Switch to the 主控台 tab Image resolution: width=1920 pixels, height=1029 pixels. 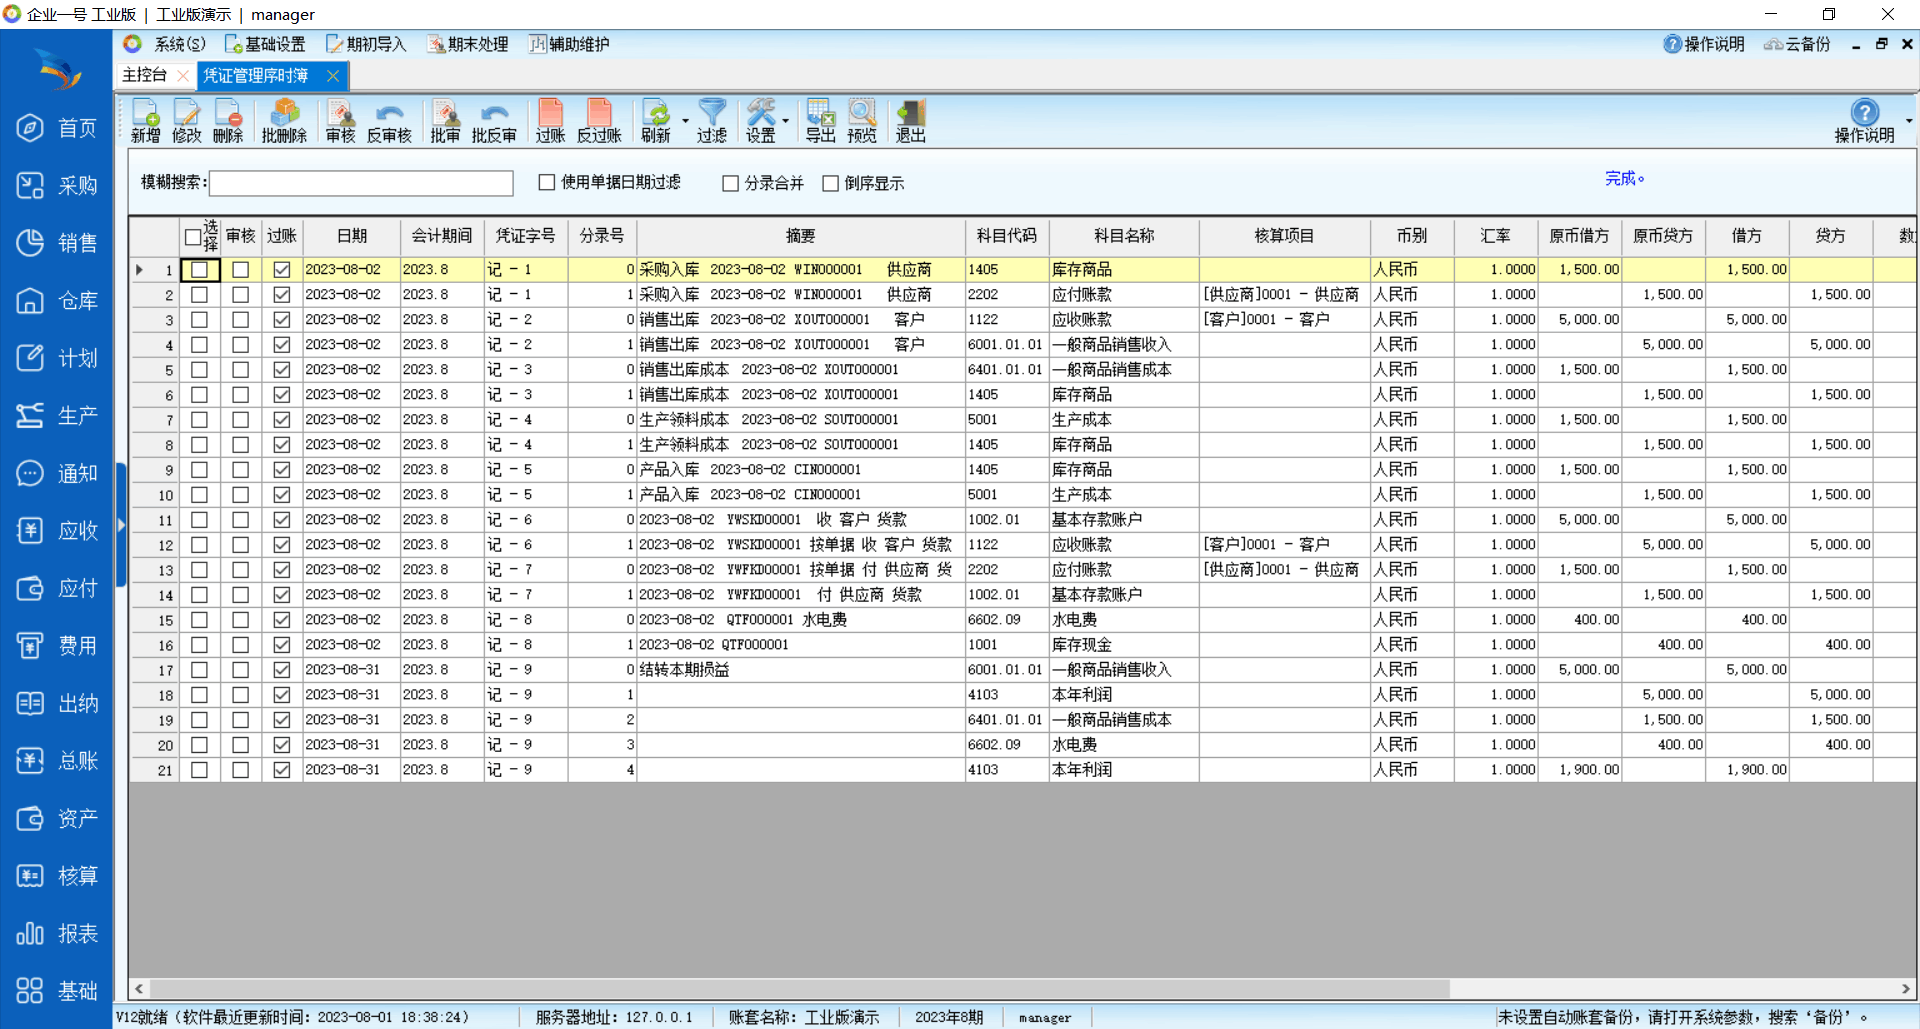[145, 75]
